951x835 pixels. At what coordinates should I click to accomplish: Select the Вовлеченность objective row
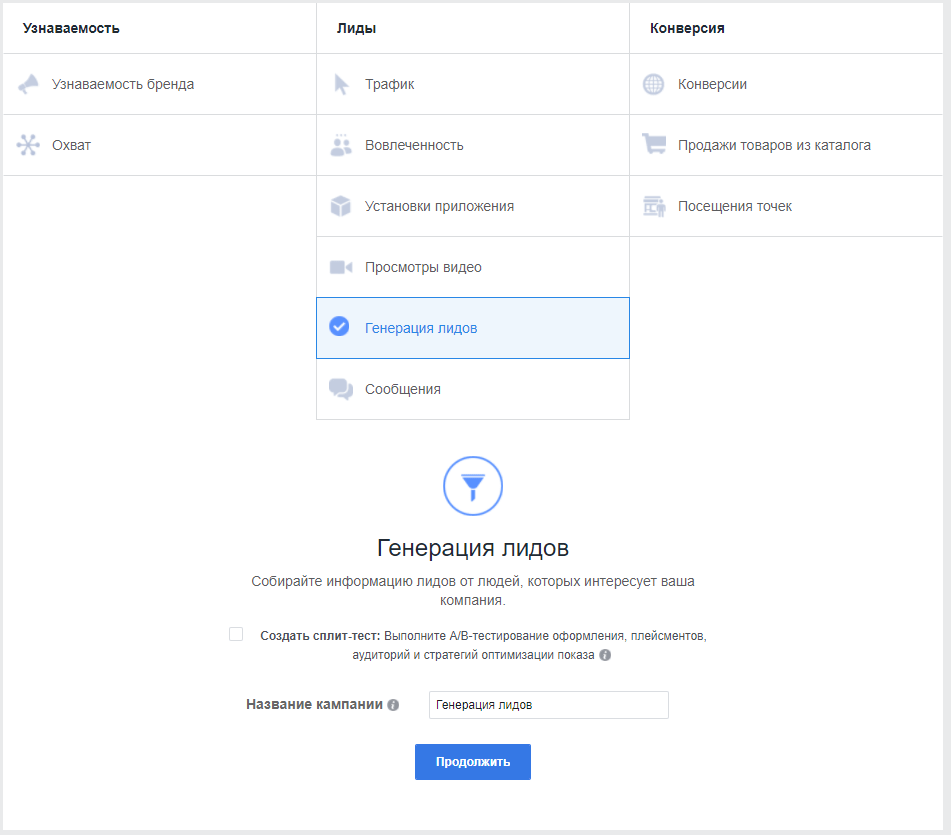click(472, 144)
